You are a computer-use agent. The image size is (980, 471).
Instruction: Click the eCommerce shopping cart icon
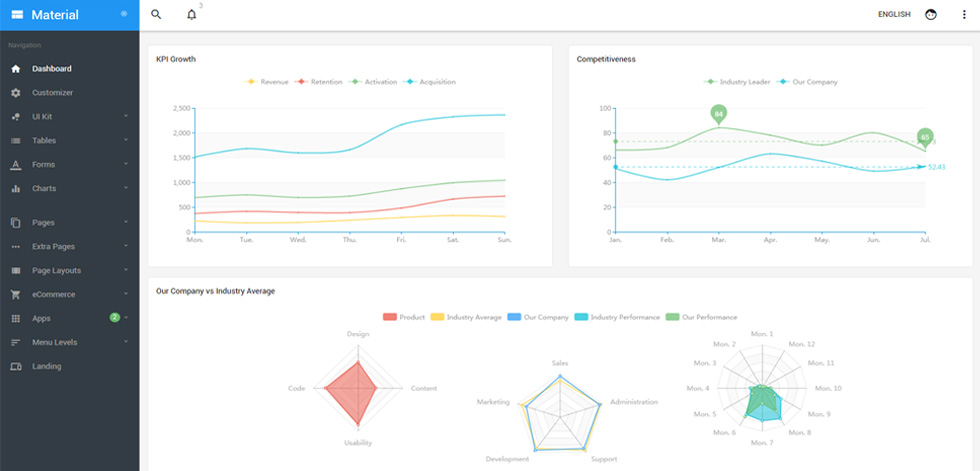[16, 294]
